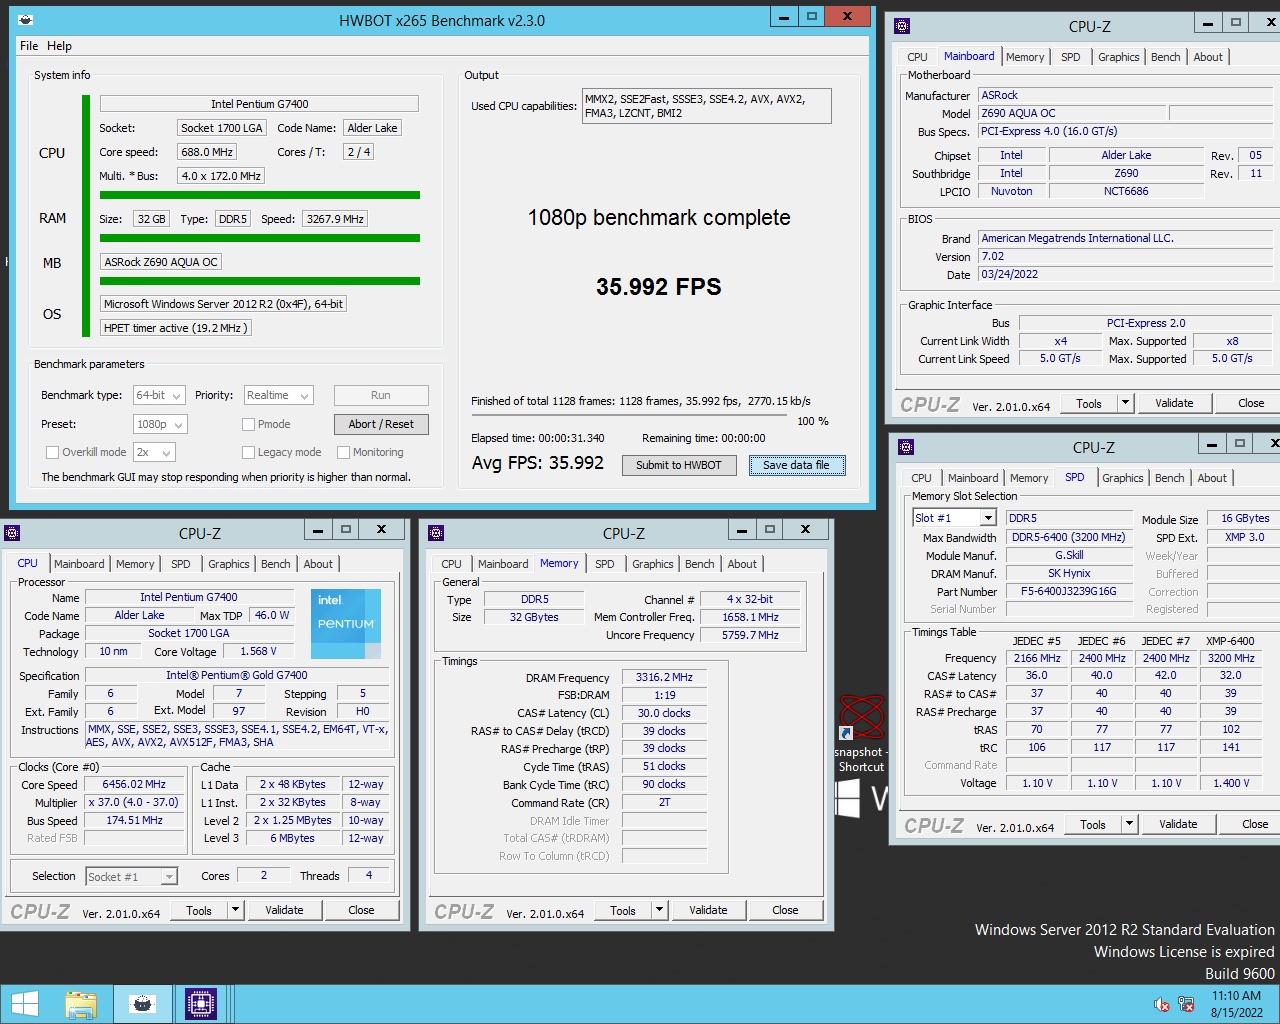The width and height of the screenshot is (1280, 1024).
Task: Click green CPU info bar under Multi. * Bus
Action: click(x=259, y=195)
